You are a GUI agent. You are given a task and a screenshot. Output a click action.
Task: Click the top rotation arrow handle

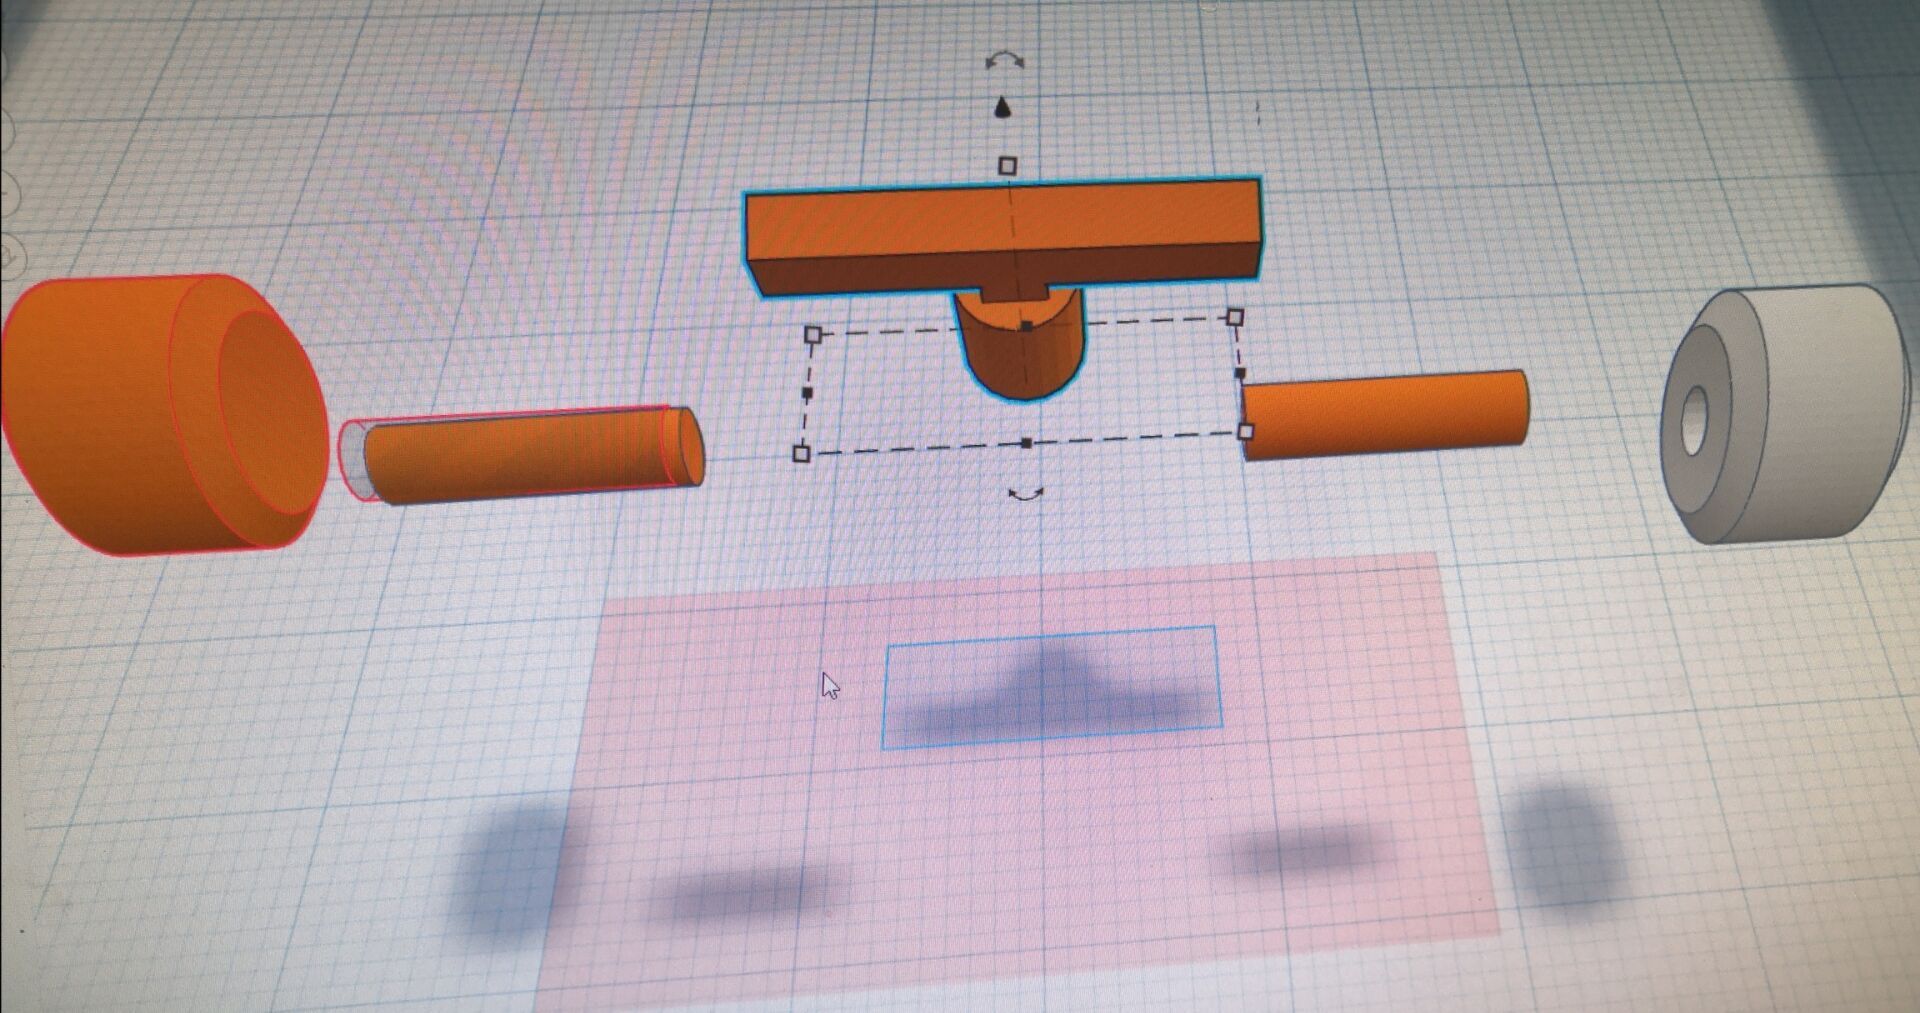[x=1005, y=62]
